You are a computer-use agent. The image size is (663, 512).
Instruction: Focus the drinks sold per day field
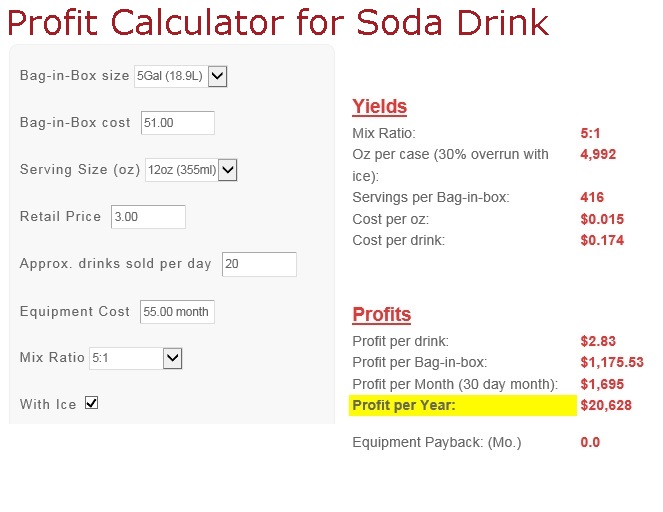(259, 264)
